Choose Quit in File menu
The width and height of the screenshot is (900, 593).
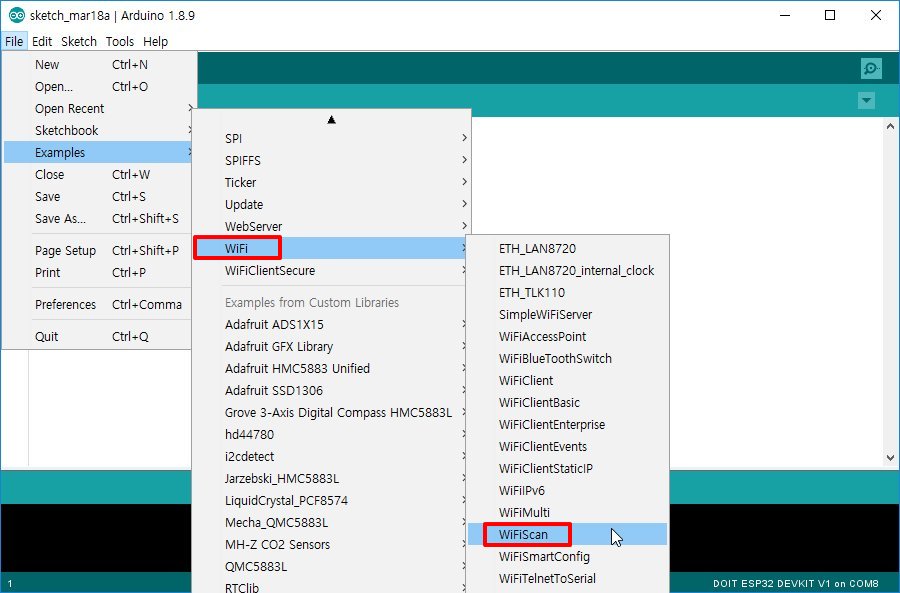tap(99, 336)
